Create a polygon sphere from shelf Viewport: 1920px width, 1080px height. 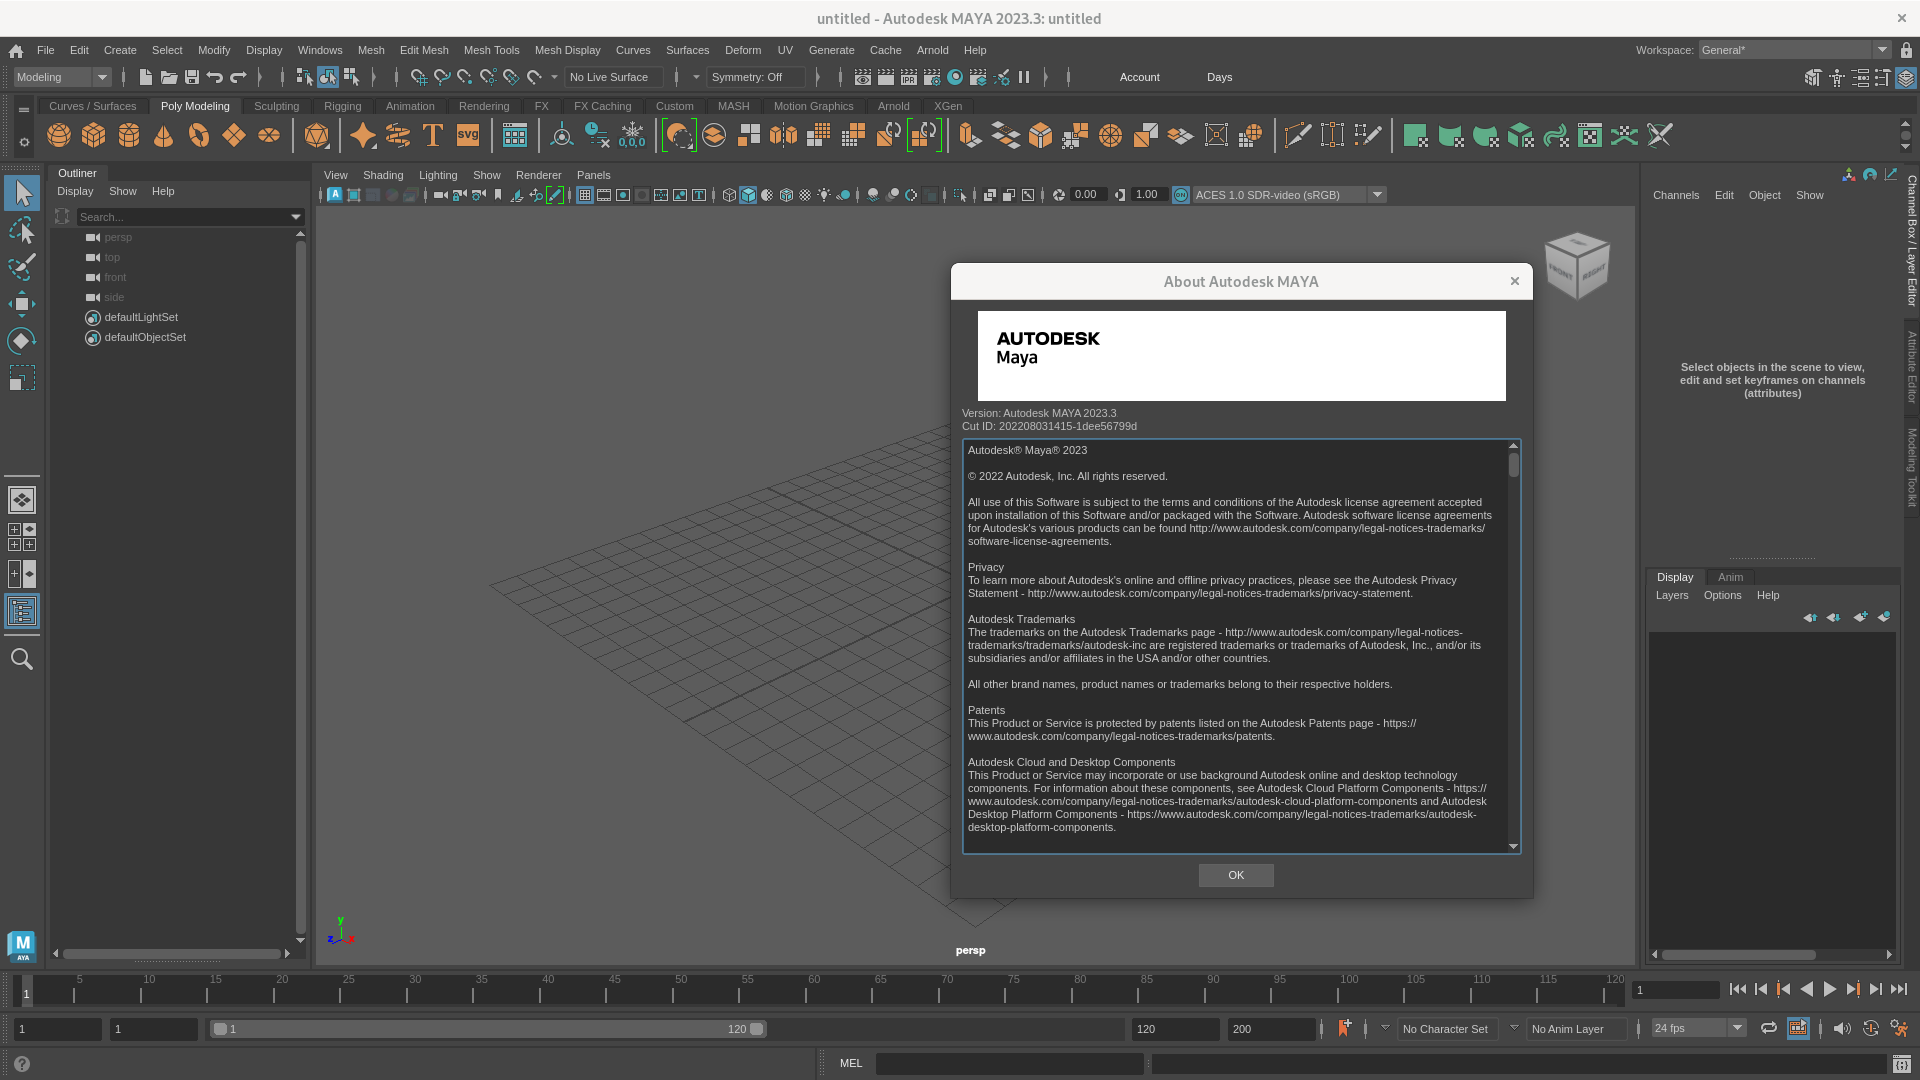(59, 135)
